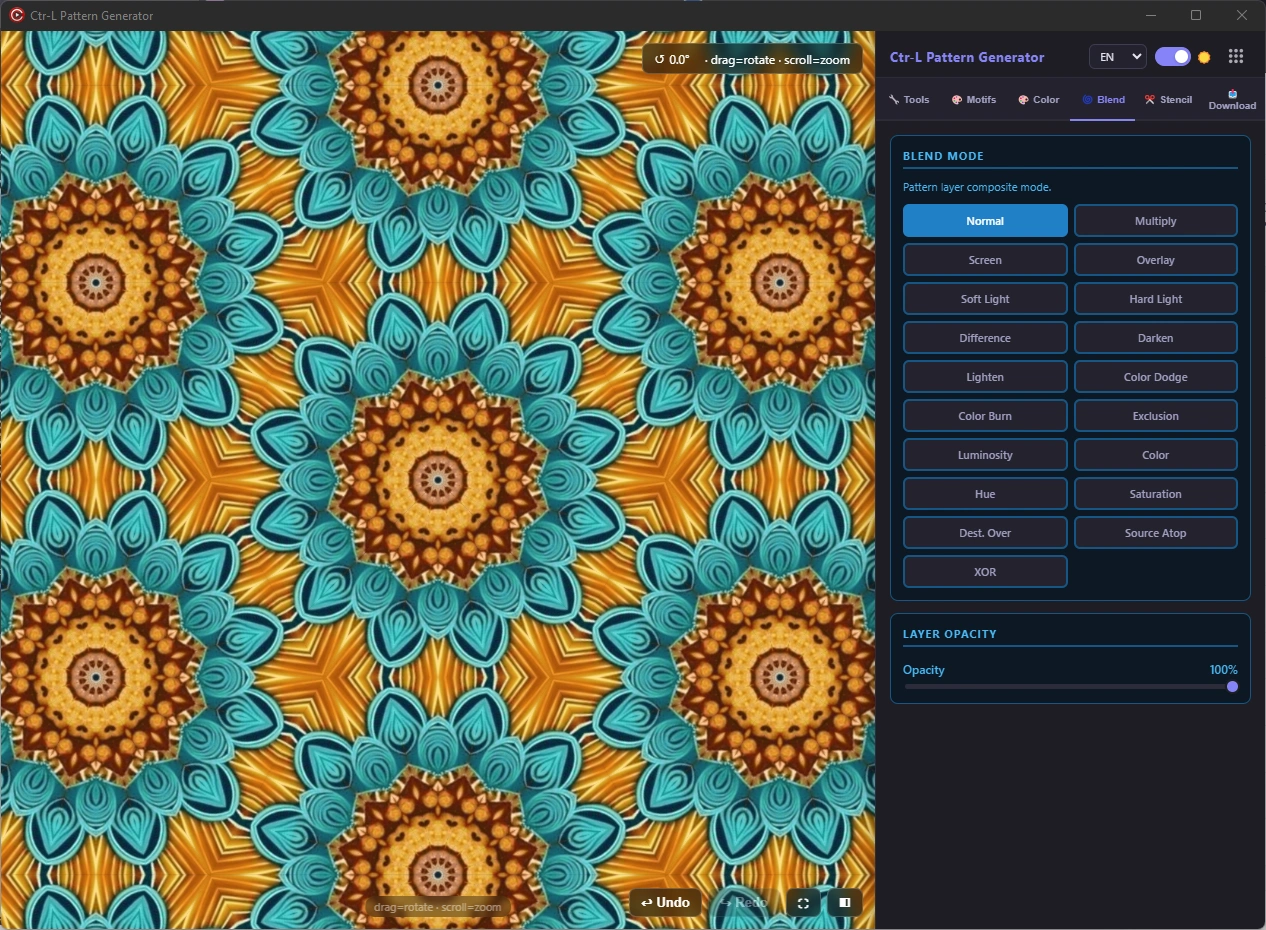Click the Ctr-L app logo in title bar

coord(17,15)
